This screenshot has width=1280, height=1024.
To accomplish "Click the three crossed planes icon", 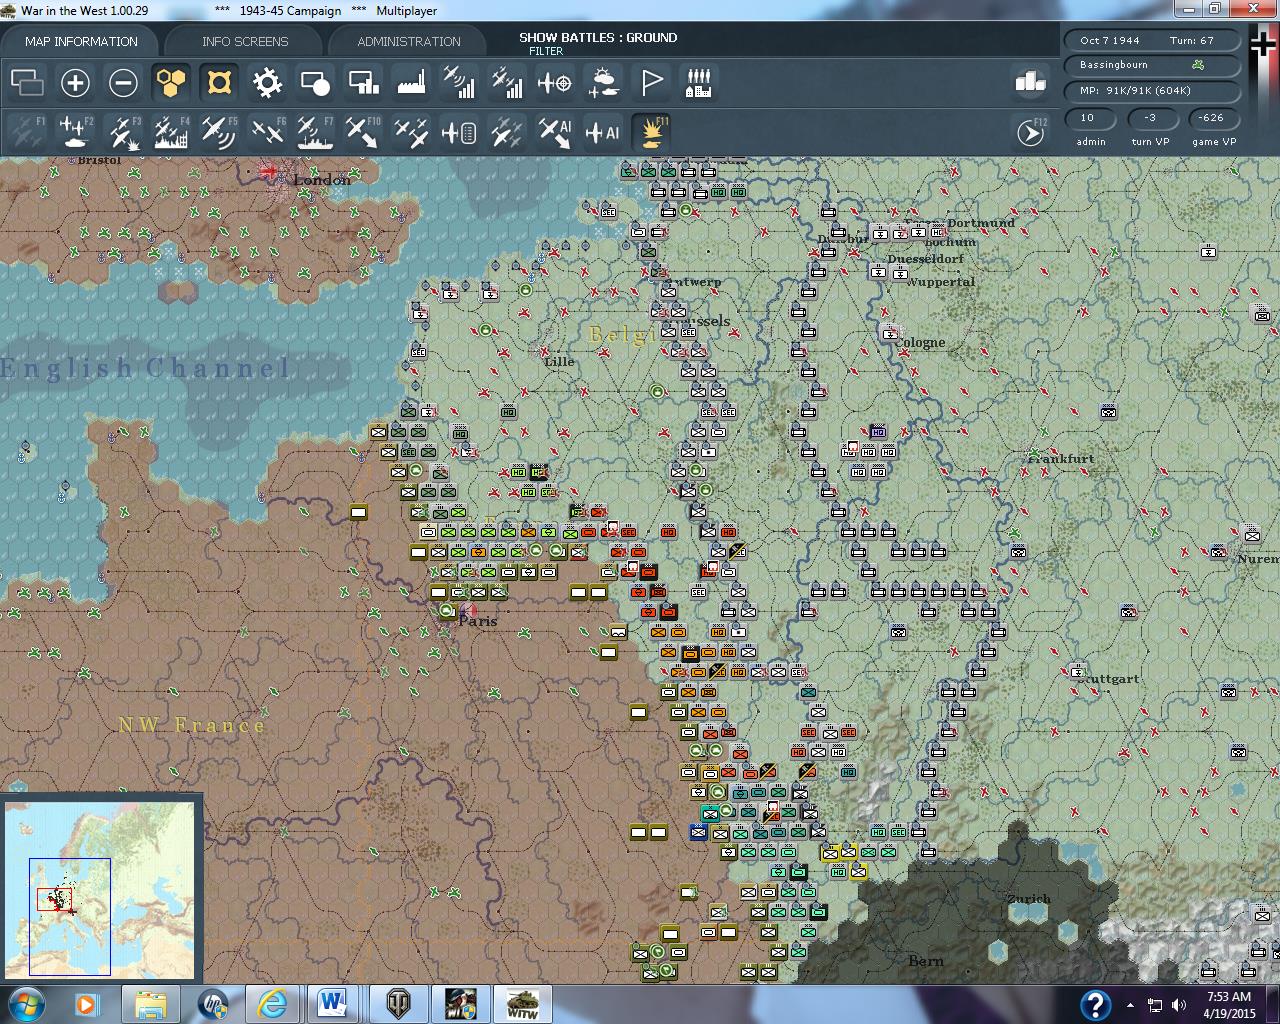I will 411,132.
